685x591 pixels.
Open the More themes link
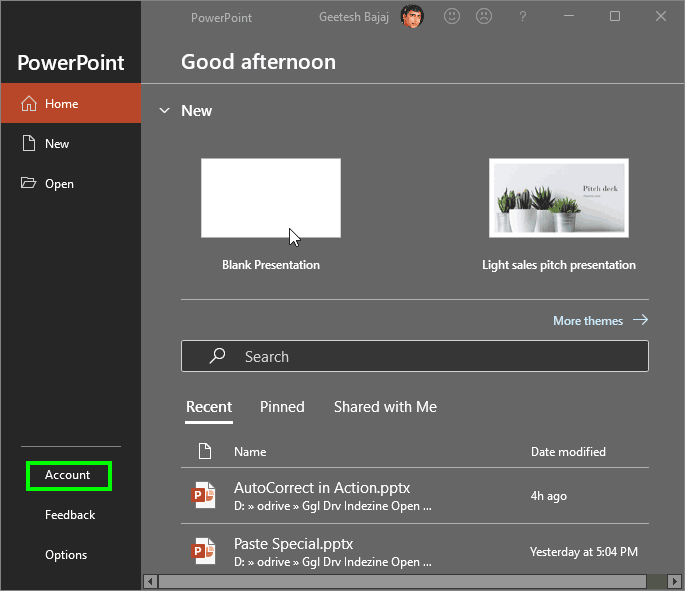tap(588, 321)
